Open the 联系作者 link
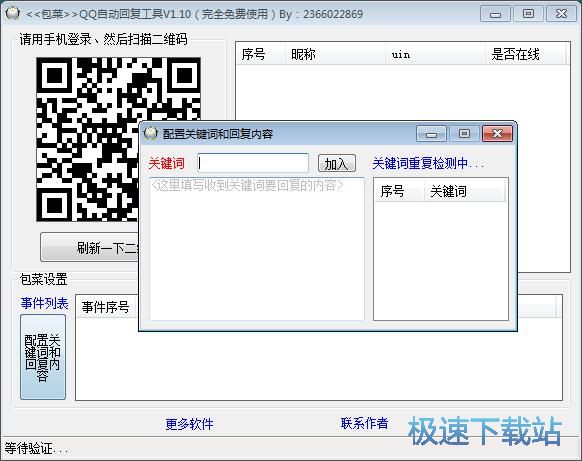Viewport: 582px width, 461px height. pyautogui.click(x=364, y=423)
